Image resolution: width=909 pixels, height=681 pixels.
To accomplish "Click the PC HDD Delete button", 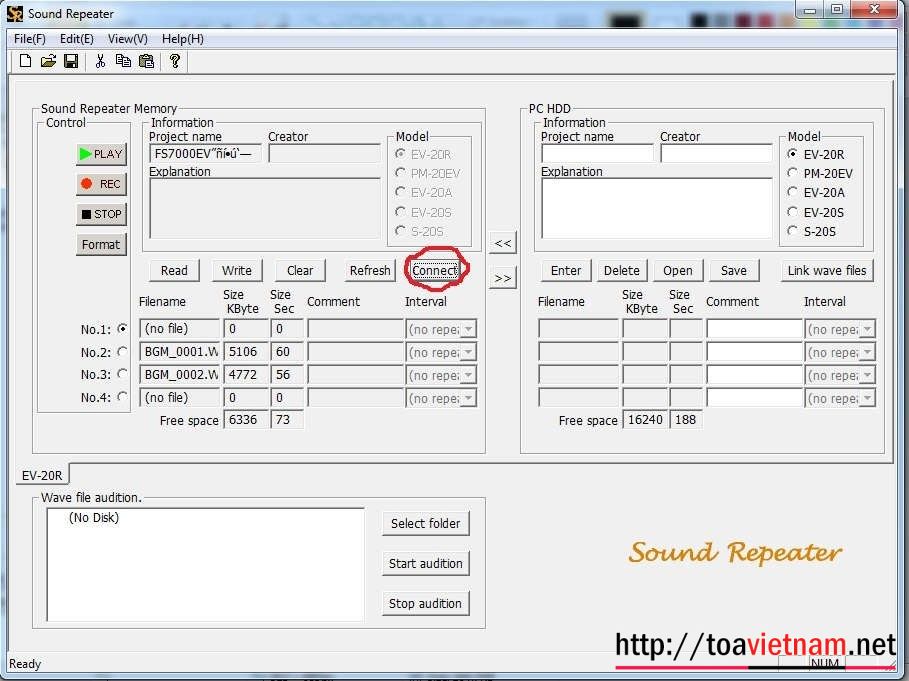I will tap(621, 271).
